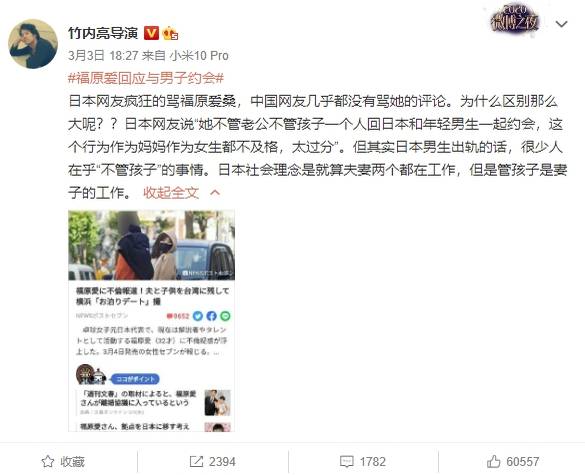This screenshot has height=475, width=585.
Task: Open the 竹内亮导演 username link
Action: point(103,33)
